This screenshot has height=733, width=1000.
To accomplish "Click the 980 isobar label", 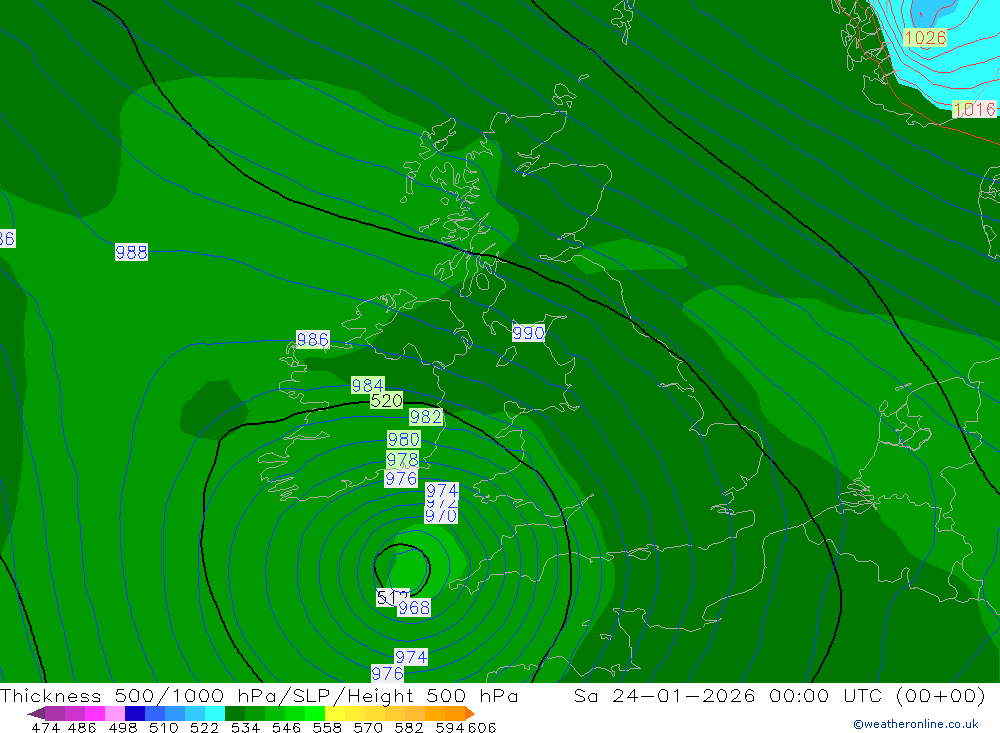I will tap(404, 440).
